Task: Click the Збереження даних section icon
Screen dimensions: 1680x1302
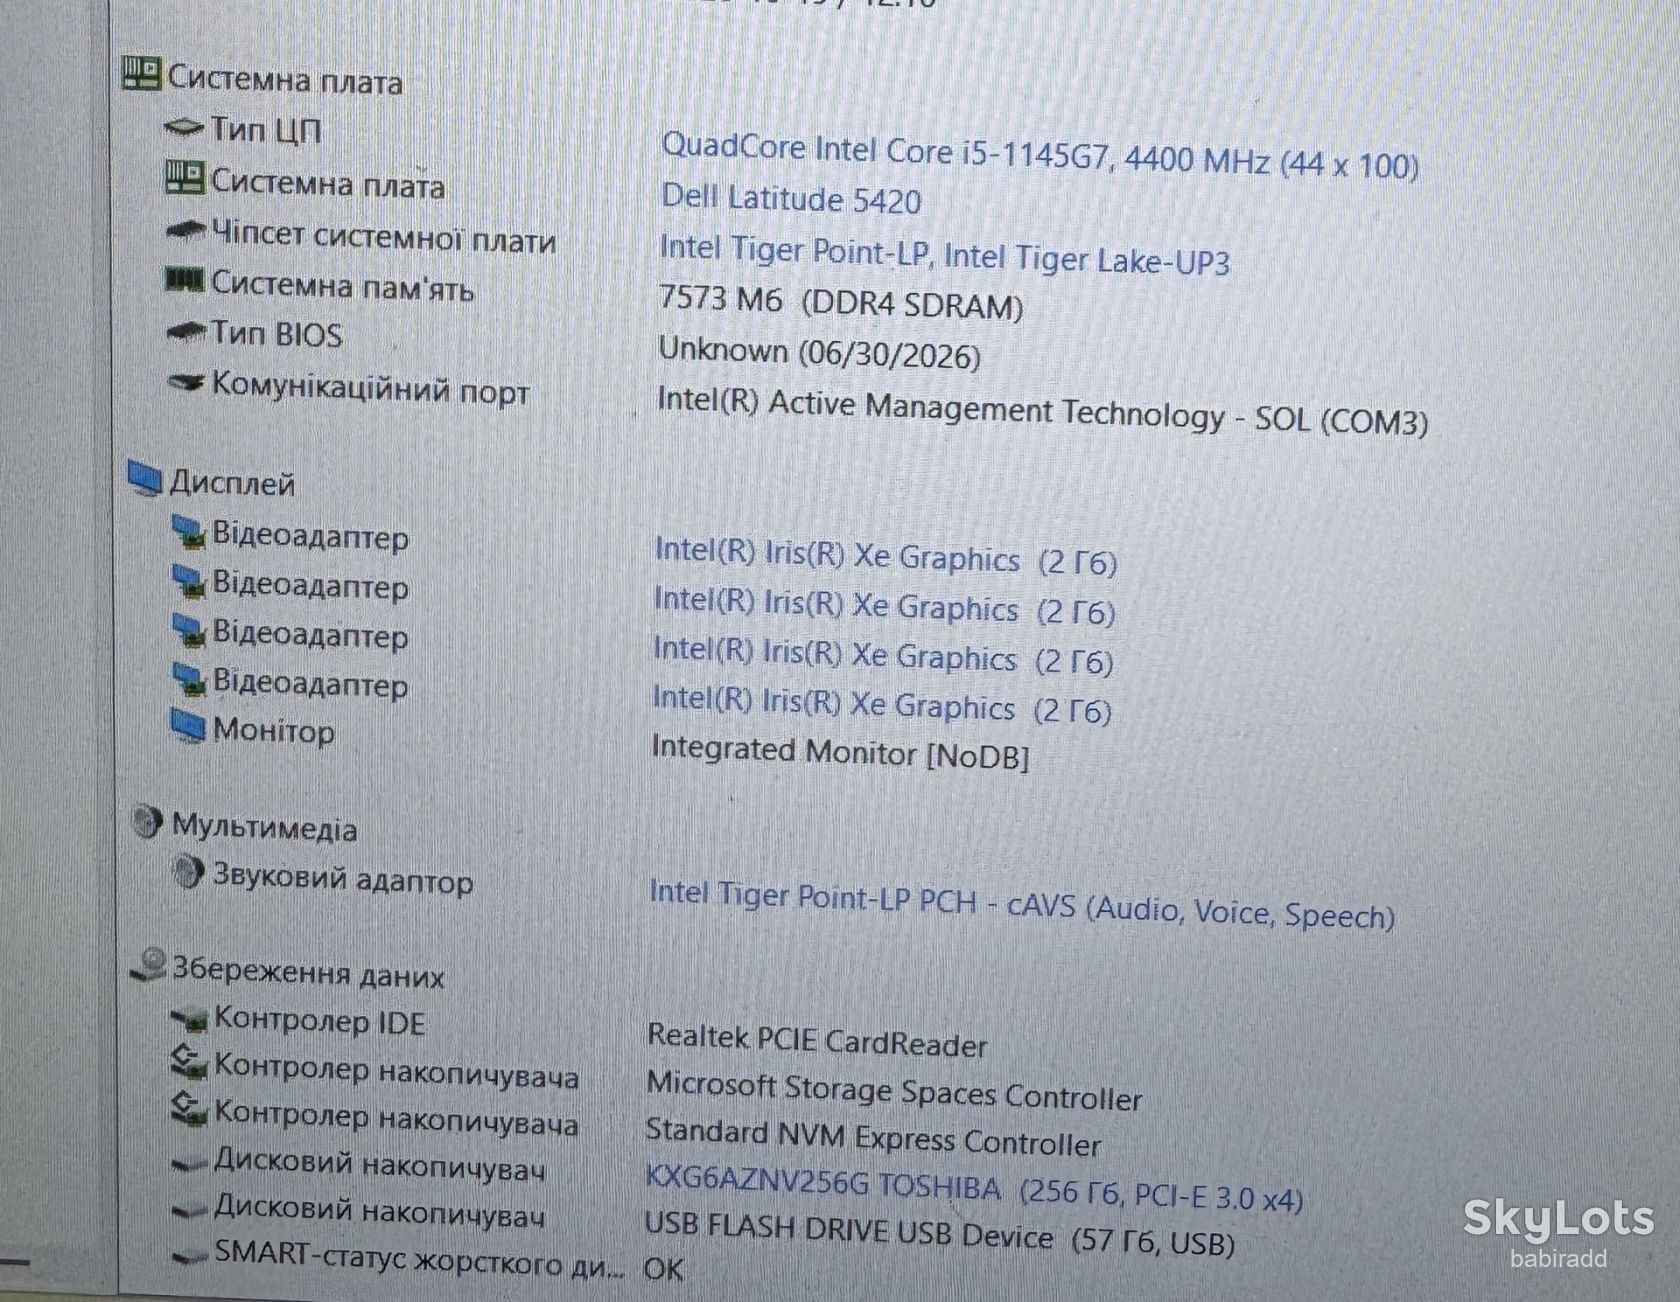Action: (x=149, y=965)
